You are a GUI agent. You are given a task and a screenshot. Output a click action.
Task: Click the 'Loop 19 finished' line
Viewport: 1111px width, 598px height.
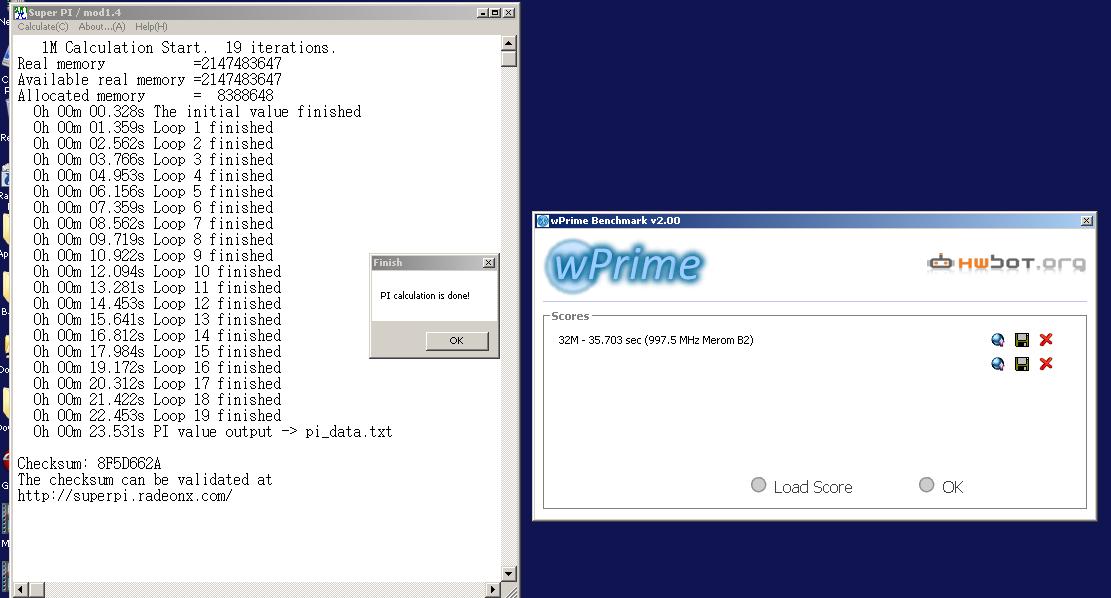coord(157,416)
